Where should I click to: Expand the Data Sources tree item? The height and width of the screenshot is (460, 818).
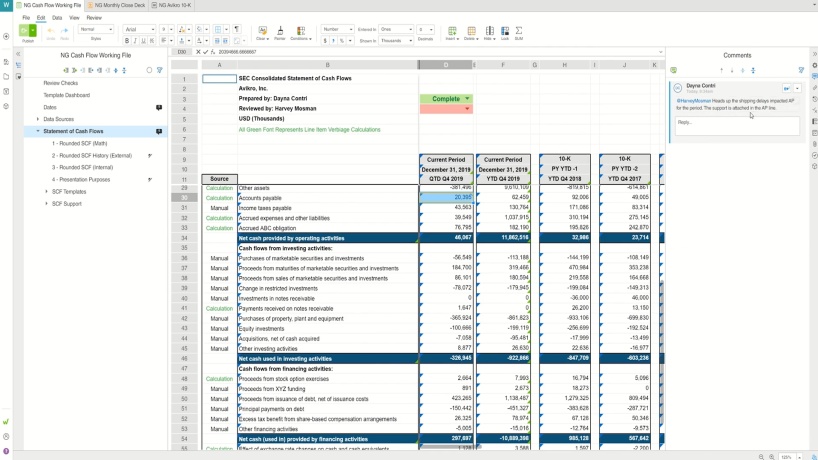(x=38, y=119)
